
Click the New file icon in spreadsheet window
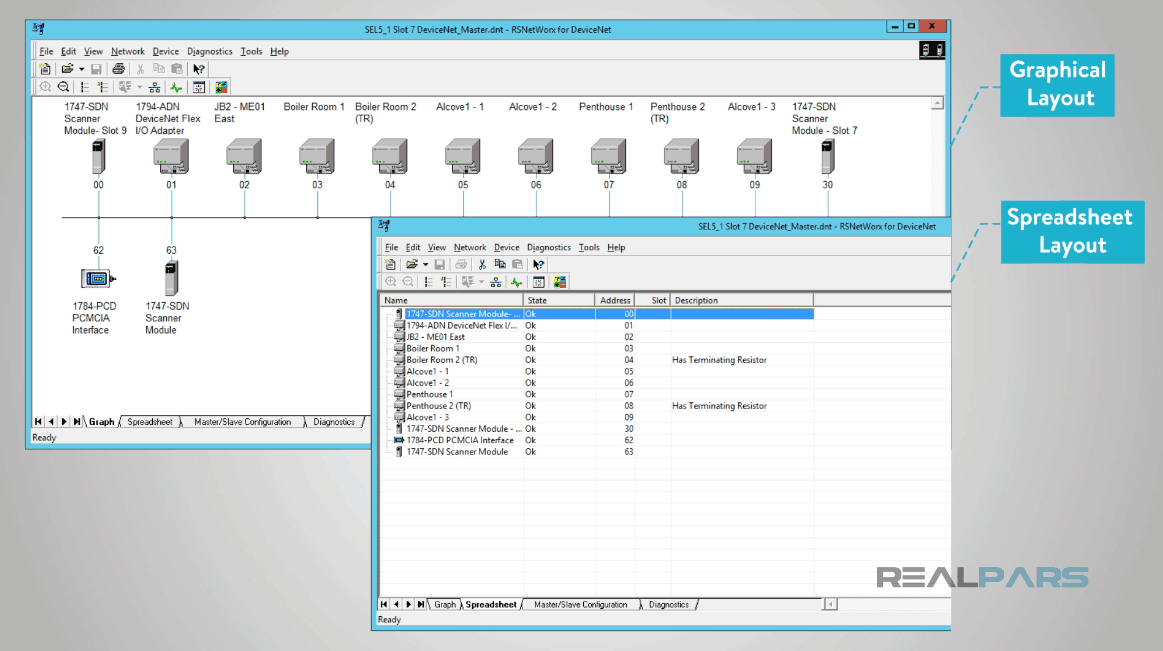point(391,265)
